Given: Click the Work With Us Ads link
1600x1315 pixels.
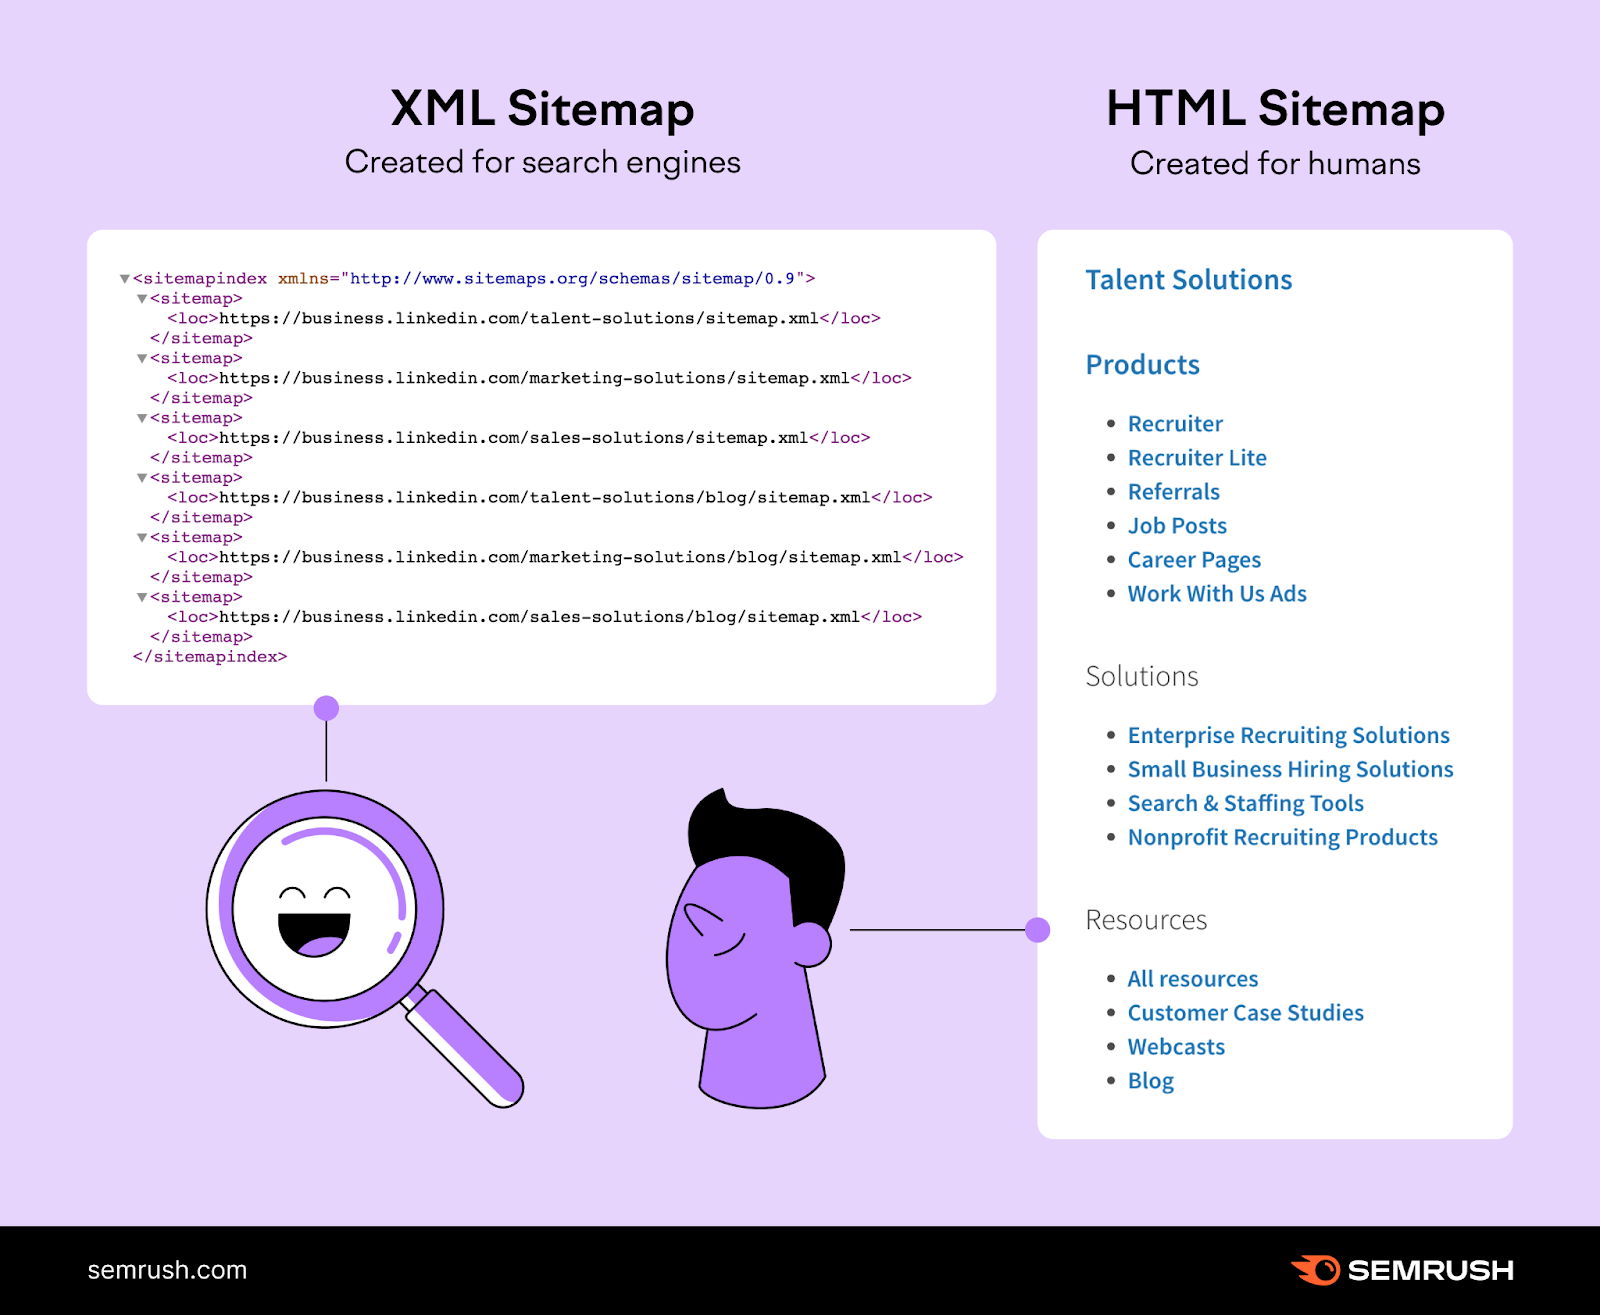Looking at the screenshot, I should pos(1216,593).
